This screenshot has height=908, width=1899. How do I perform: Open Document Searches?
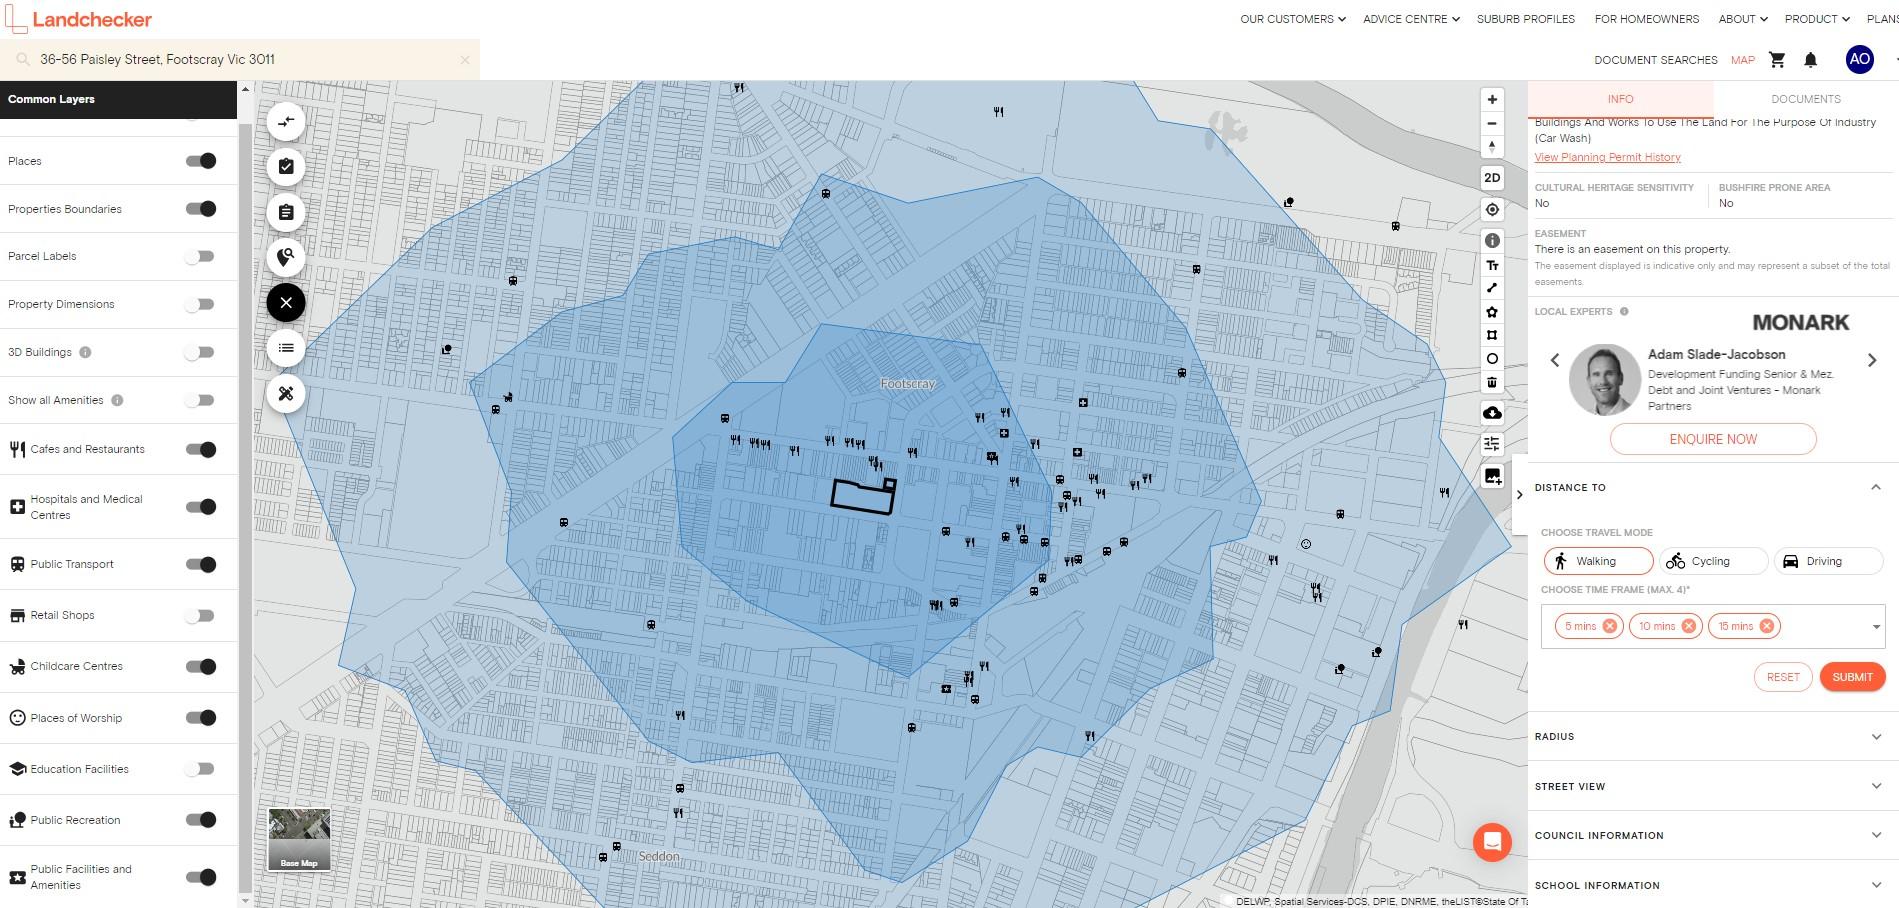coord(1655,60)
